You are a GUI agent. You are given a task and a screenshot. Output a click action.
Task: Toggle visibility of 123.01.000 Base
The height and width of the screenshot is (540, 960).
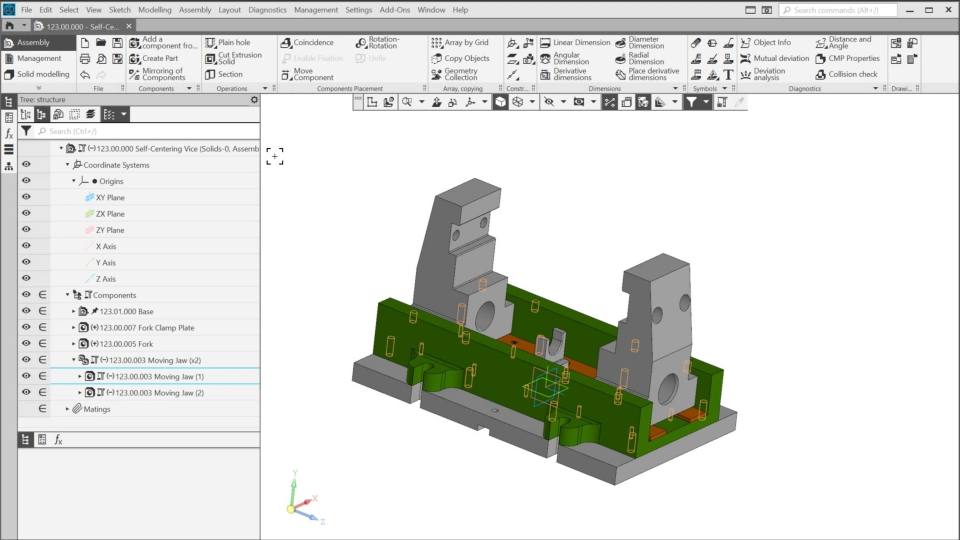click(26, 311)
